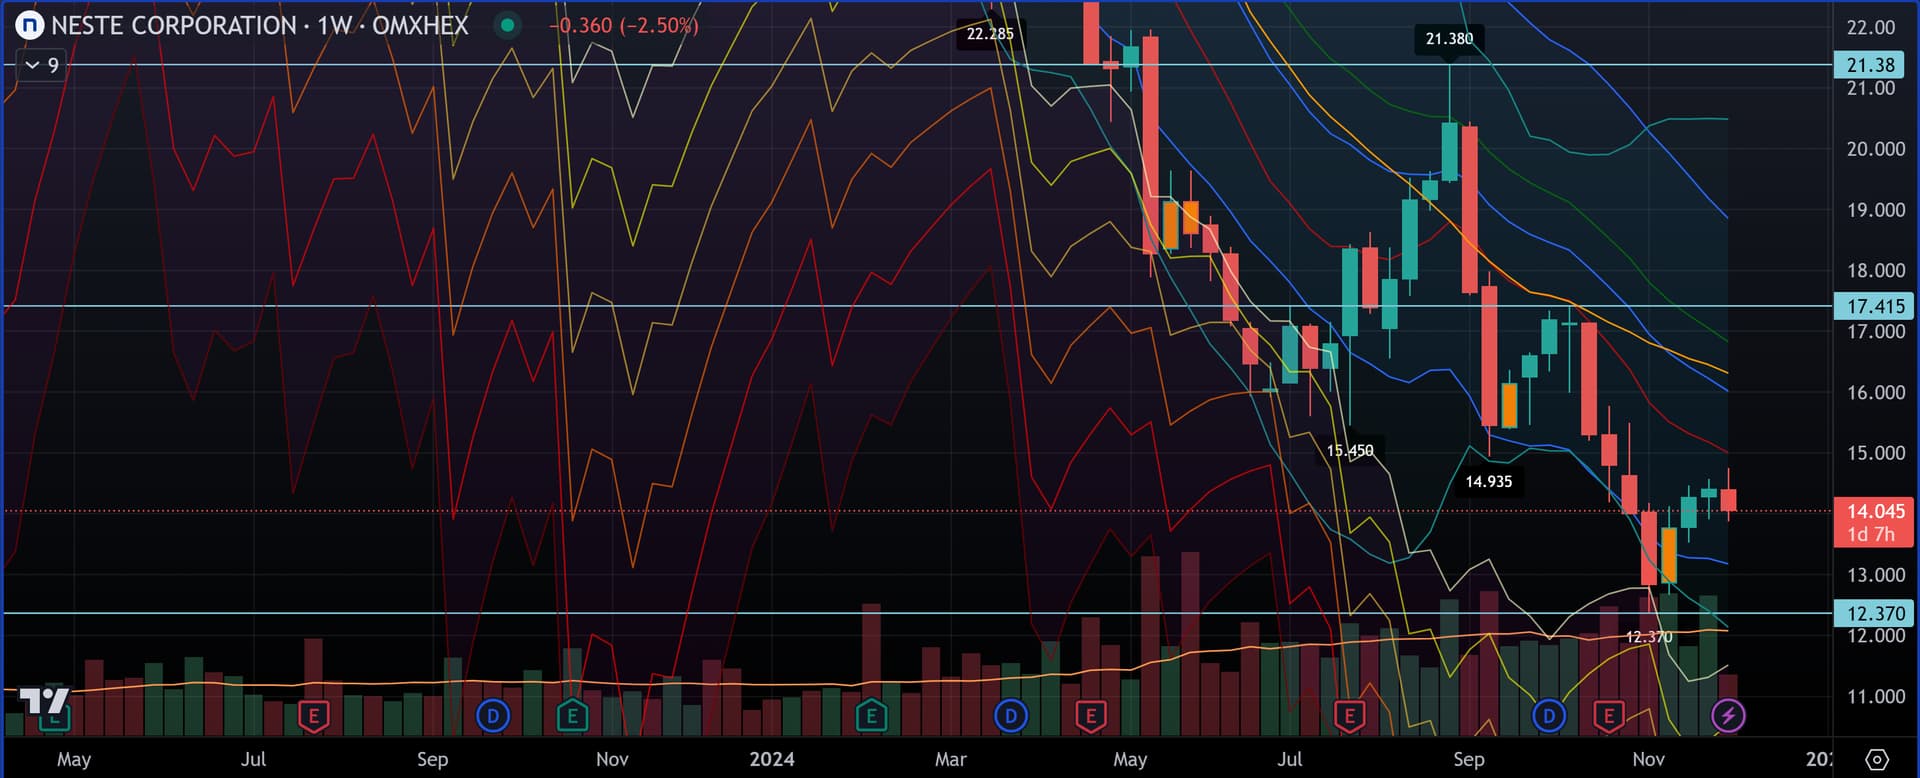Click the price change −0.360 (−2.50%)
This screenshot has height=778, width=1920.
(x=624, y=25)
